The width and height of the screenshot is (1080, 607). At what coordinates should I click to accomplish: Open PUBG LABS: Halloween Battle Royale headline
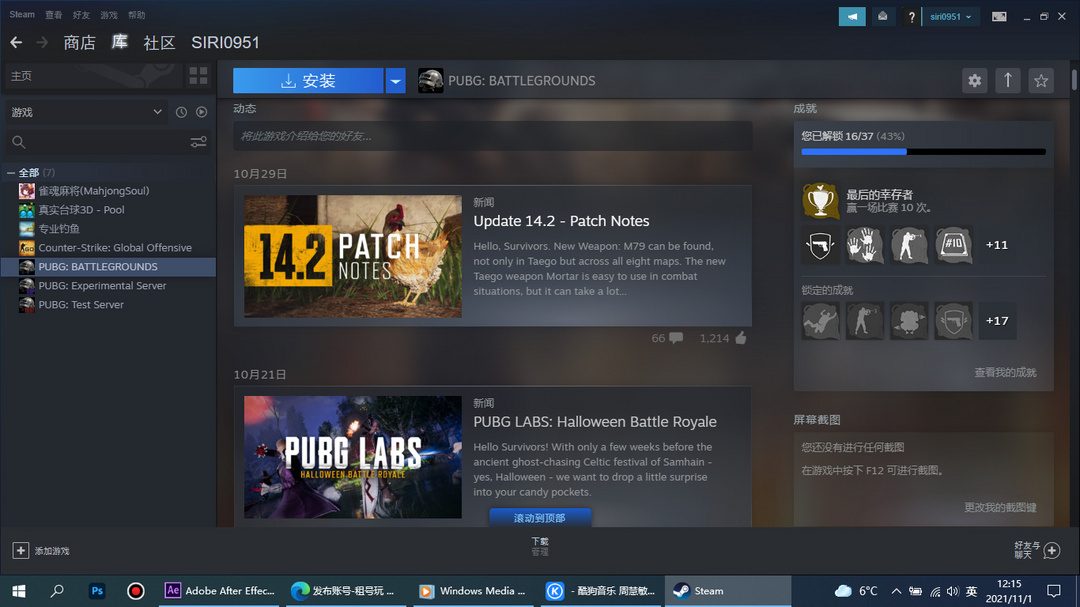pyautogui.click(x=594, y=422)
